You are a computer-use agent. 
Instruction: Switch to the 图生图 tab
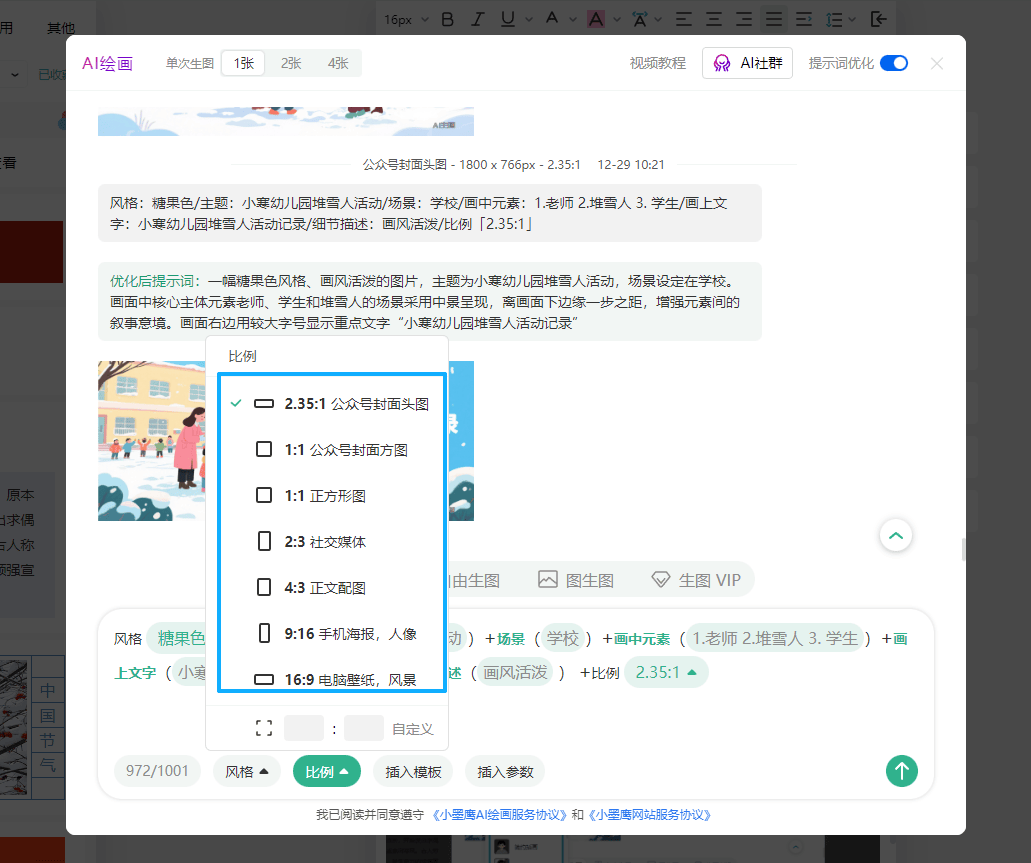pyautogui.click(x=575, y=580)
